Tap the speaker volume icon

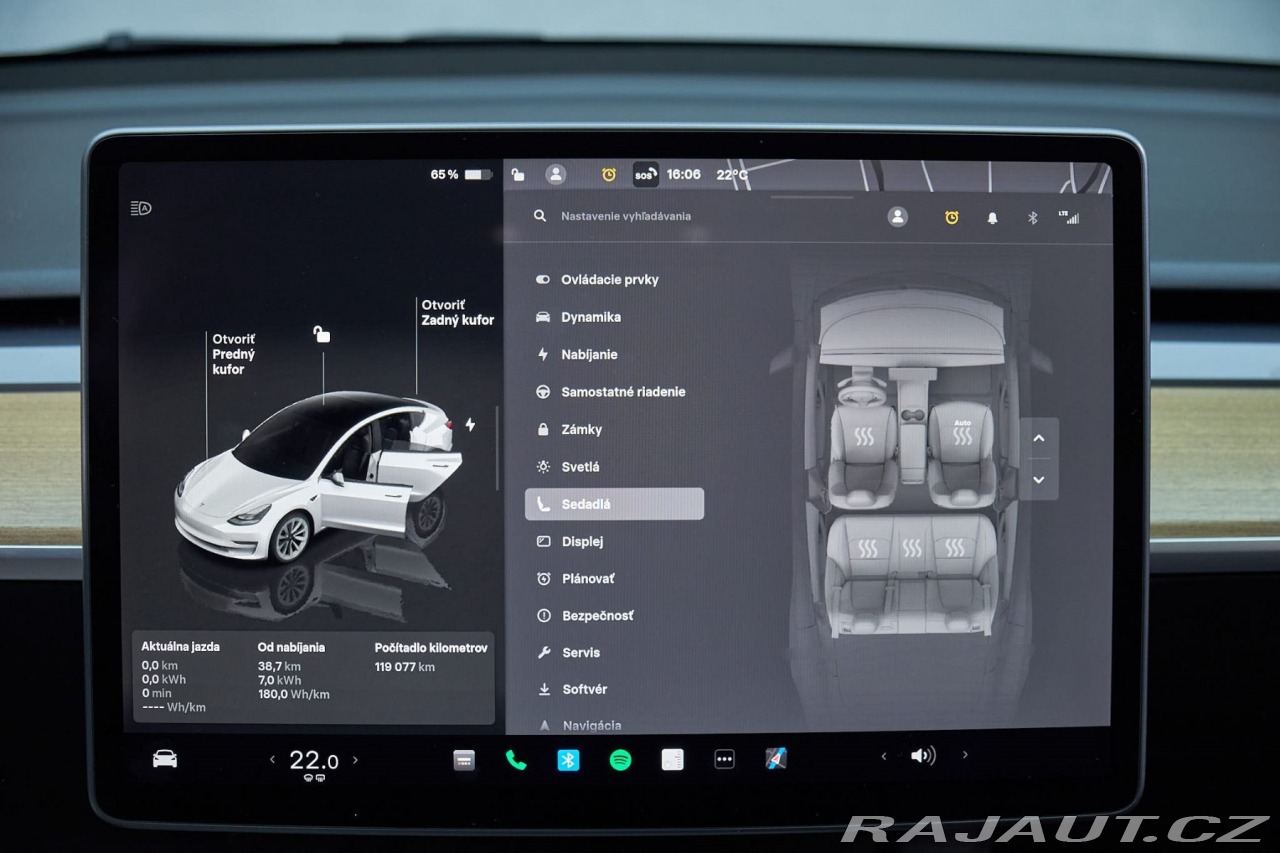pyautogui.click(x=923, y=756)
